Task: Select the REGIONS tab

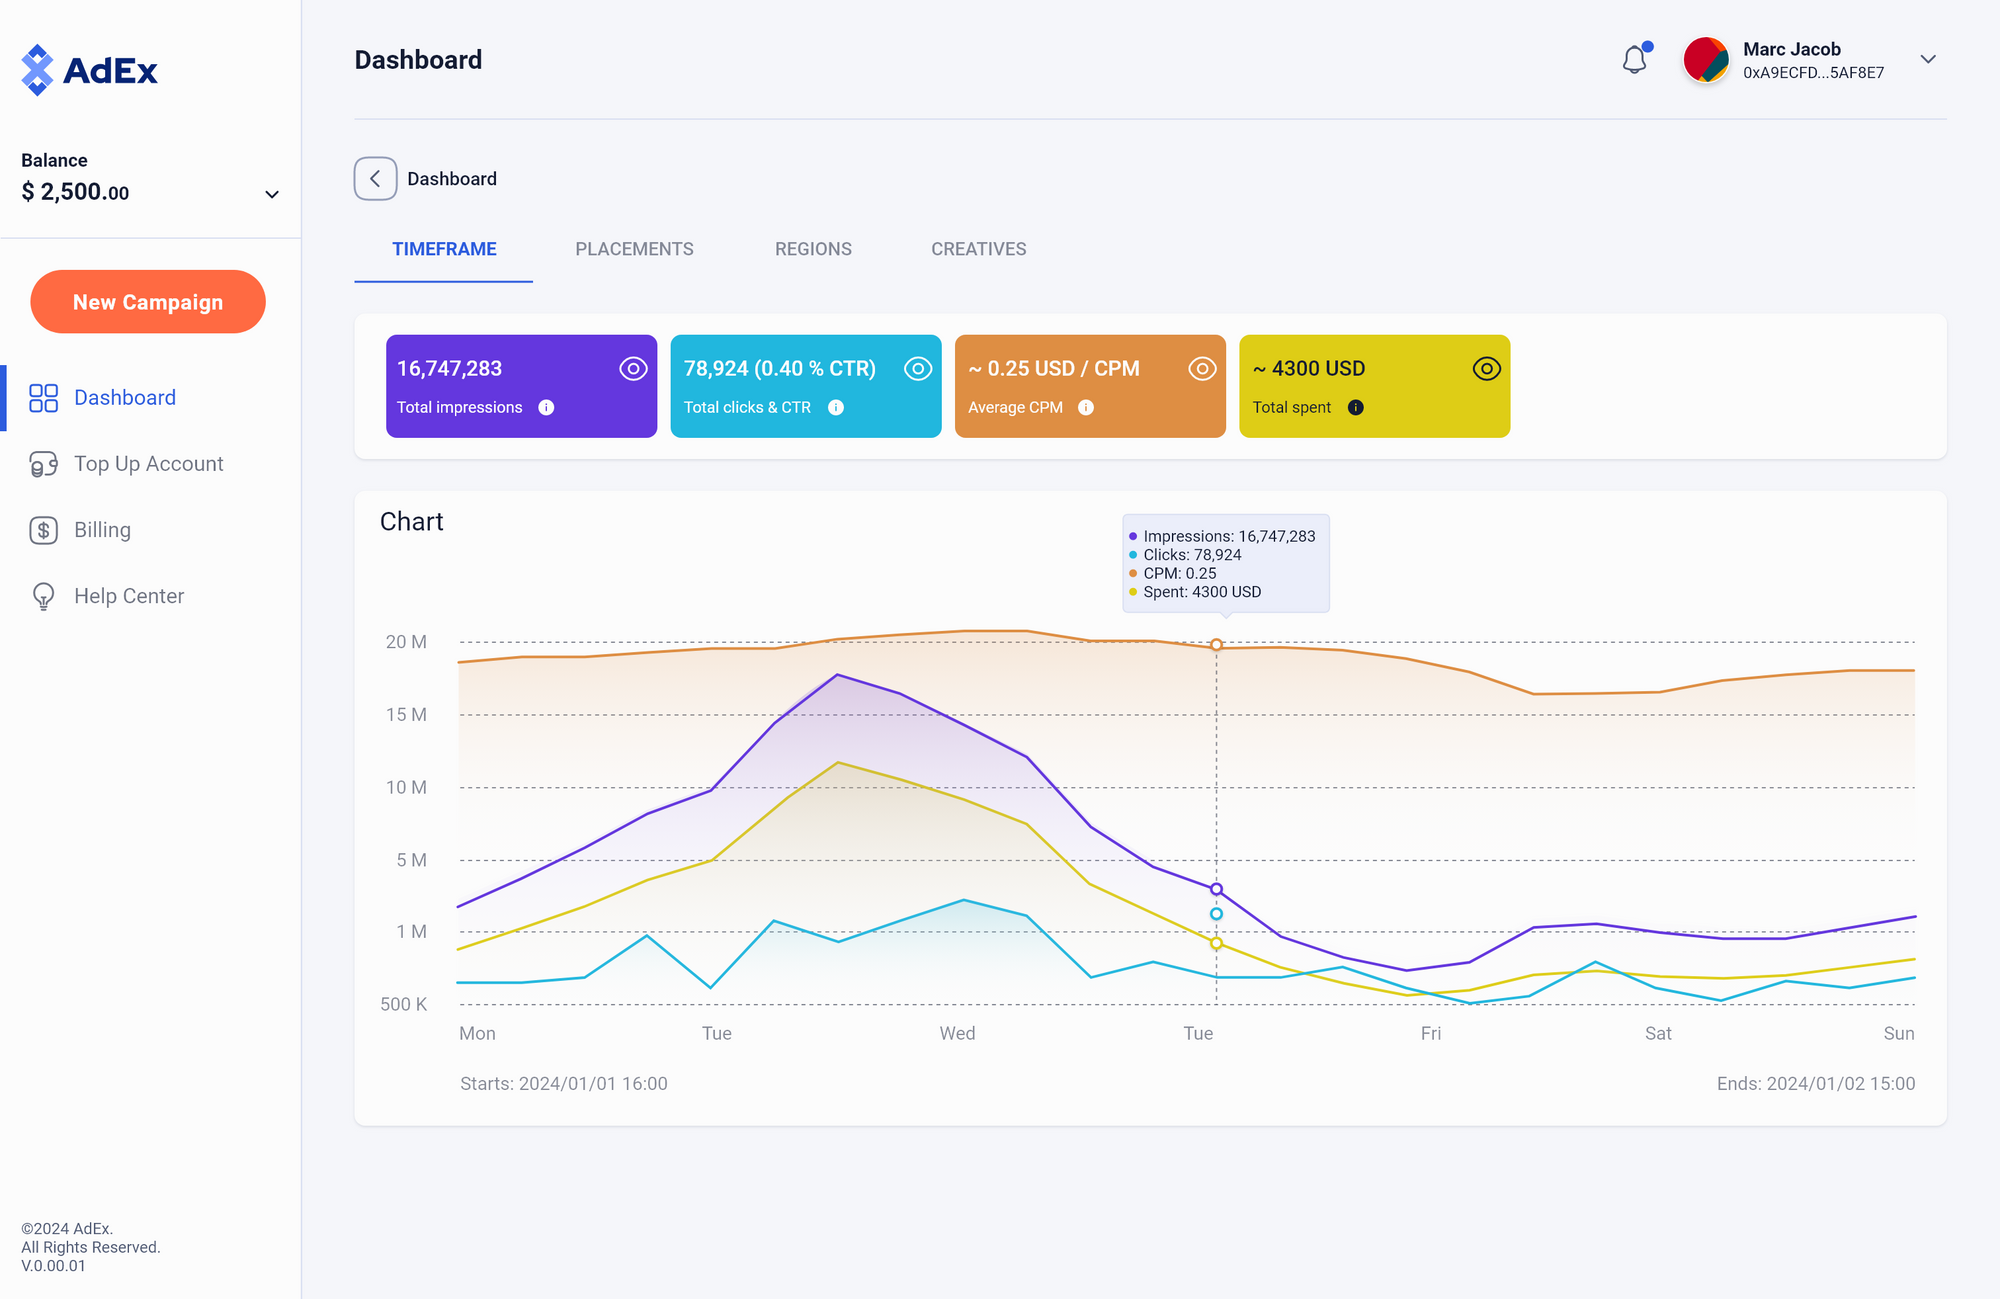Action: 813,248
